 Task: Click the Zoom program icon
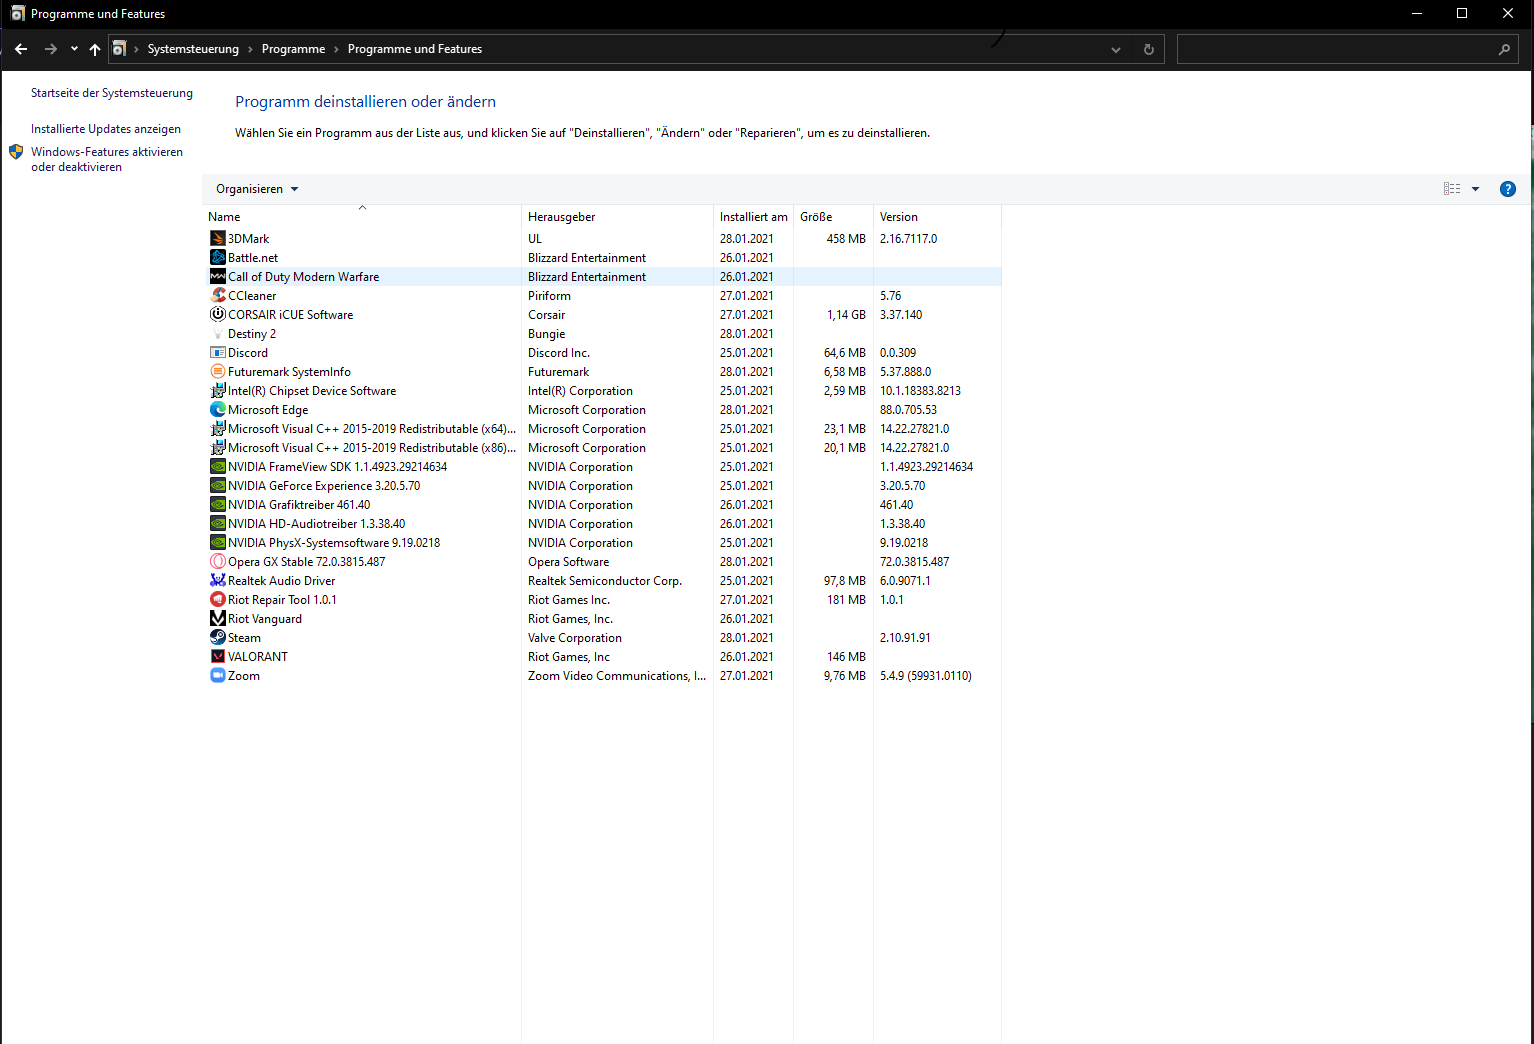tap(217, 675)
